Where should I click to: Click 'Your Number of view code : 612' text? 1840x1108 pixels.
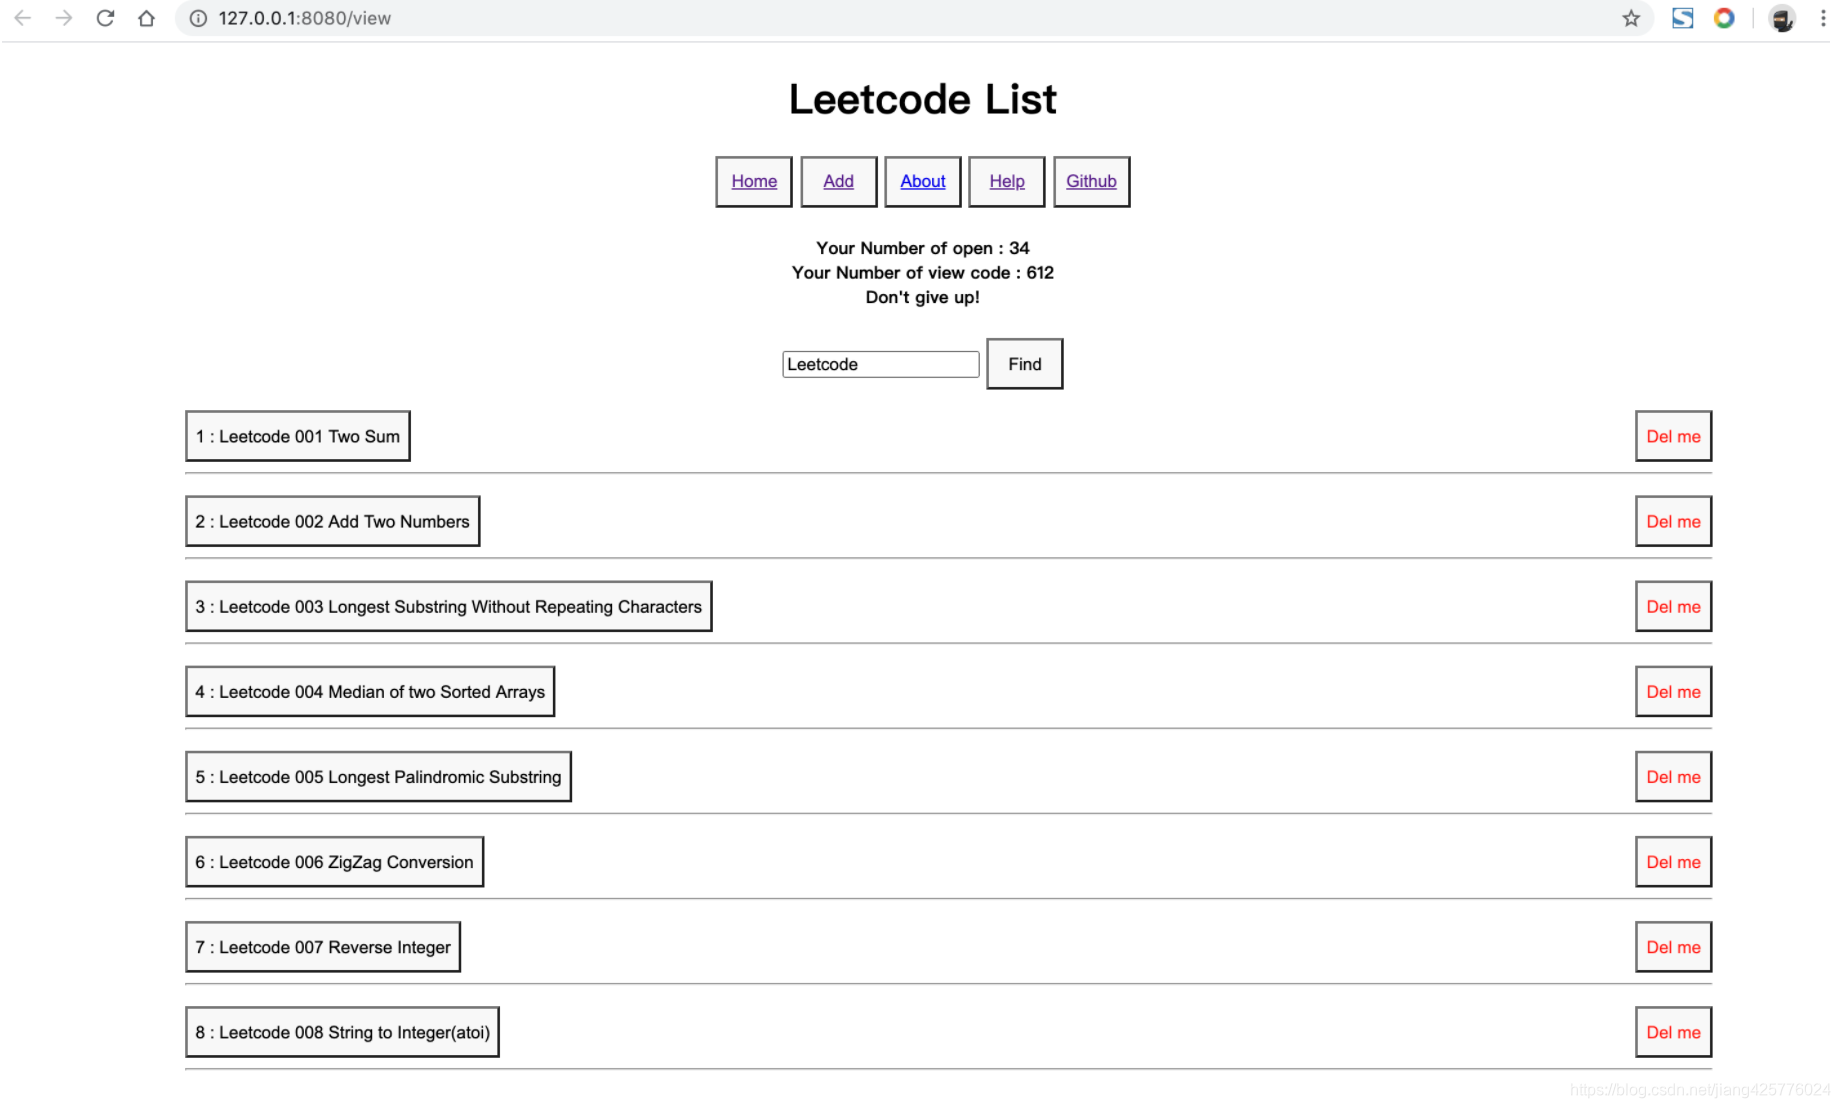click(x=922, y=272)
